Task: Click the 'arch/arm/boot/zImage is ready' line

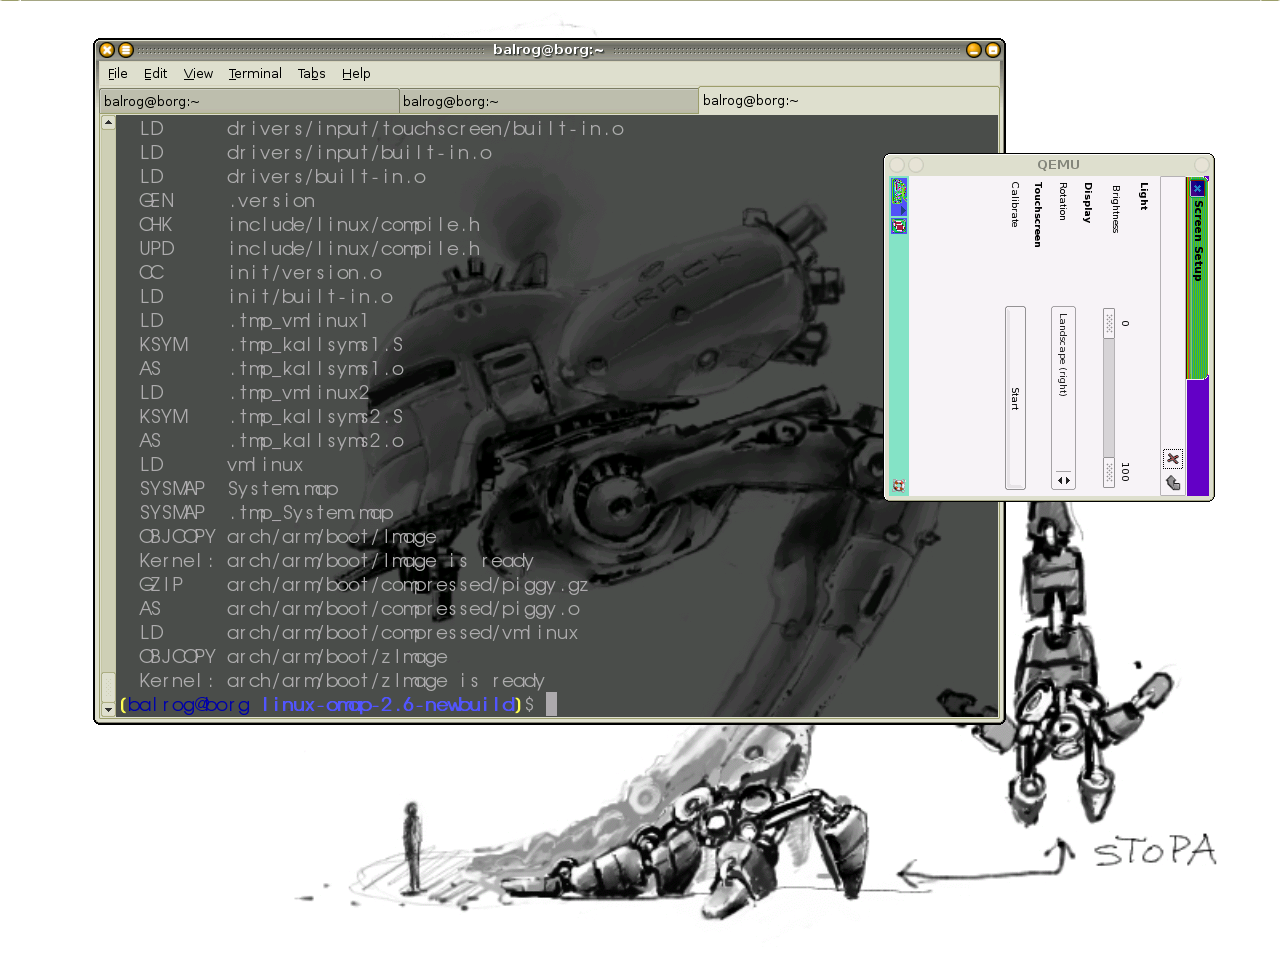Action: click(386, 681)
